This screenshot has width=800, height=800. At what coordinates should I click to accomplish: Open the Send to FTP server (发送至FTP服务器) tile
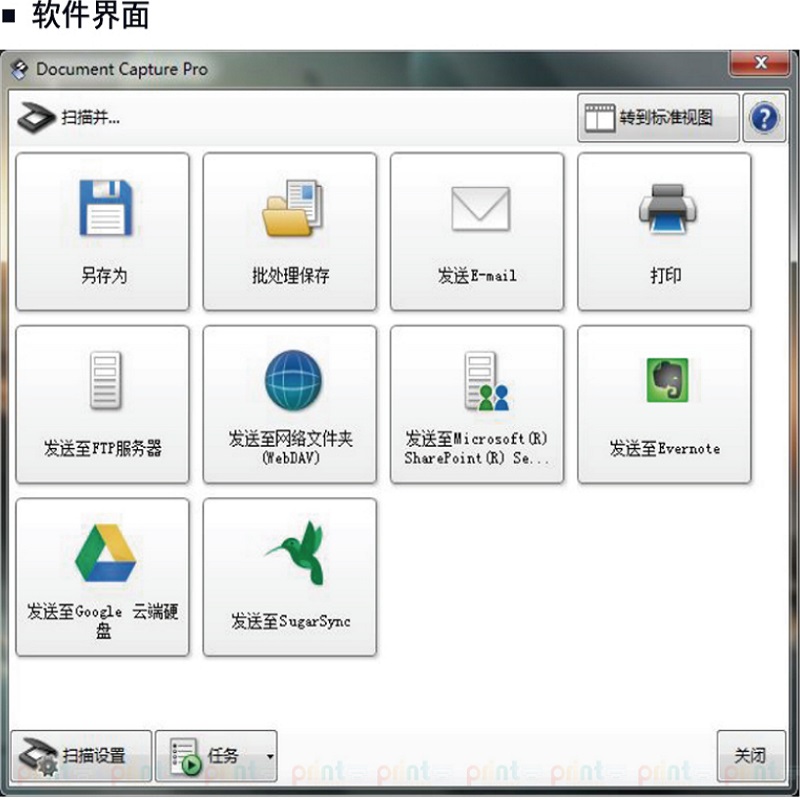pyautogui.click(x=103, y=405)
